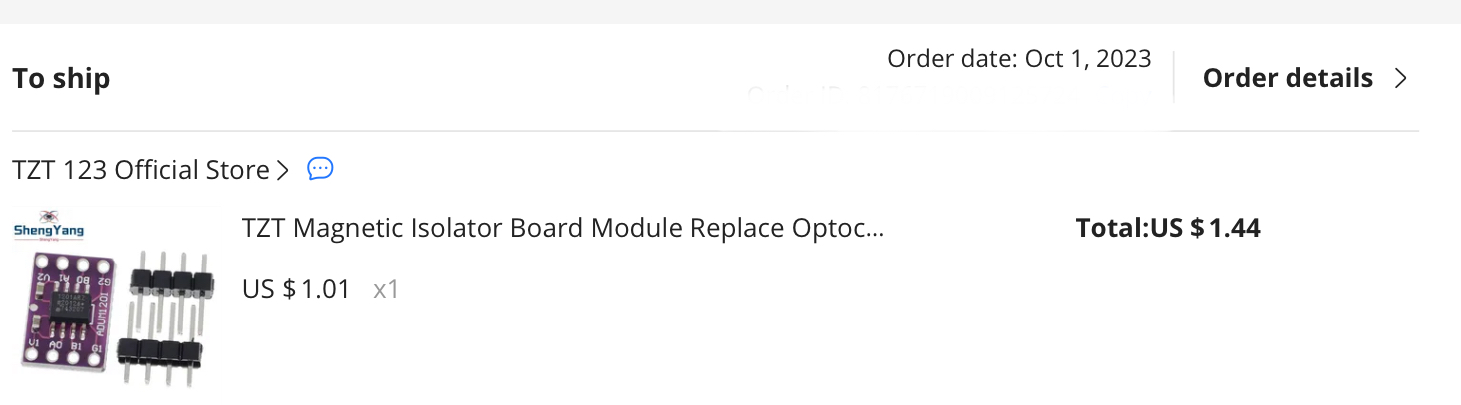Screen dimensions: 1461x405
Task: Visit TZT 123 Official Store
Action: tap(140, 170)
